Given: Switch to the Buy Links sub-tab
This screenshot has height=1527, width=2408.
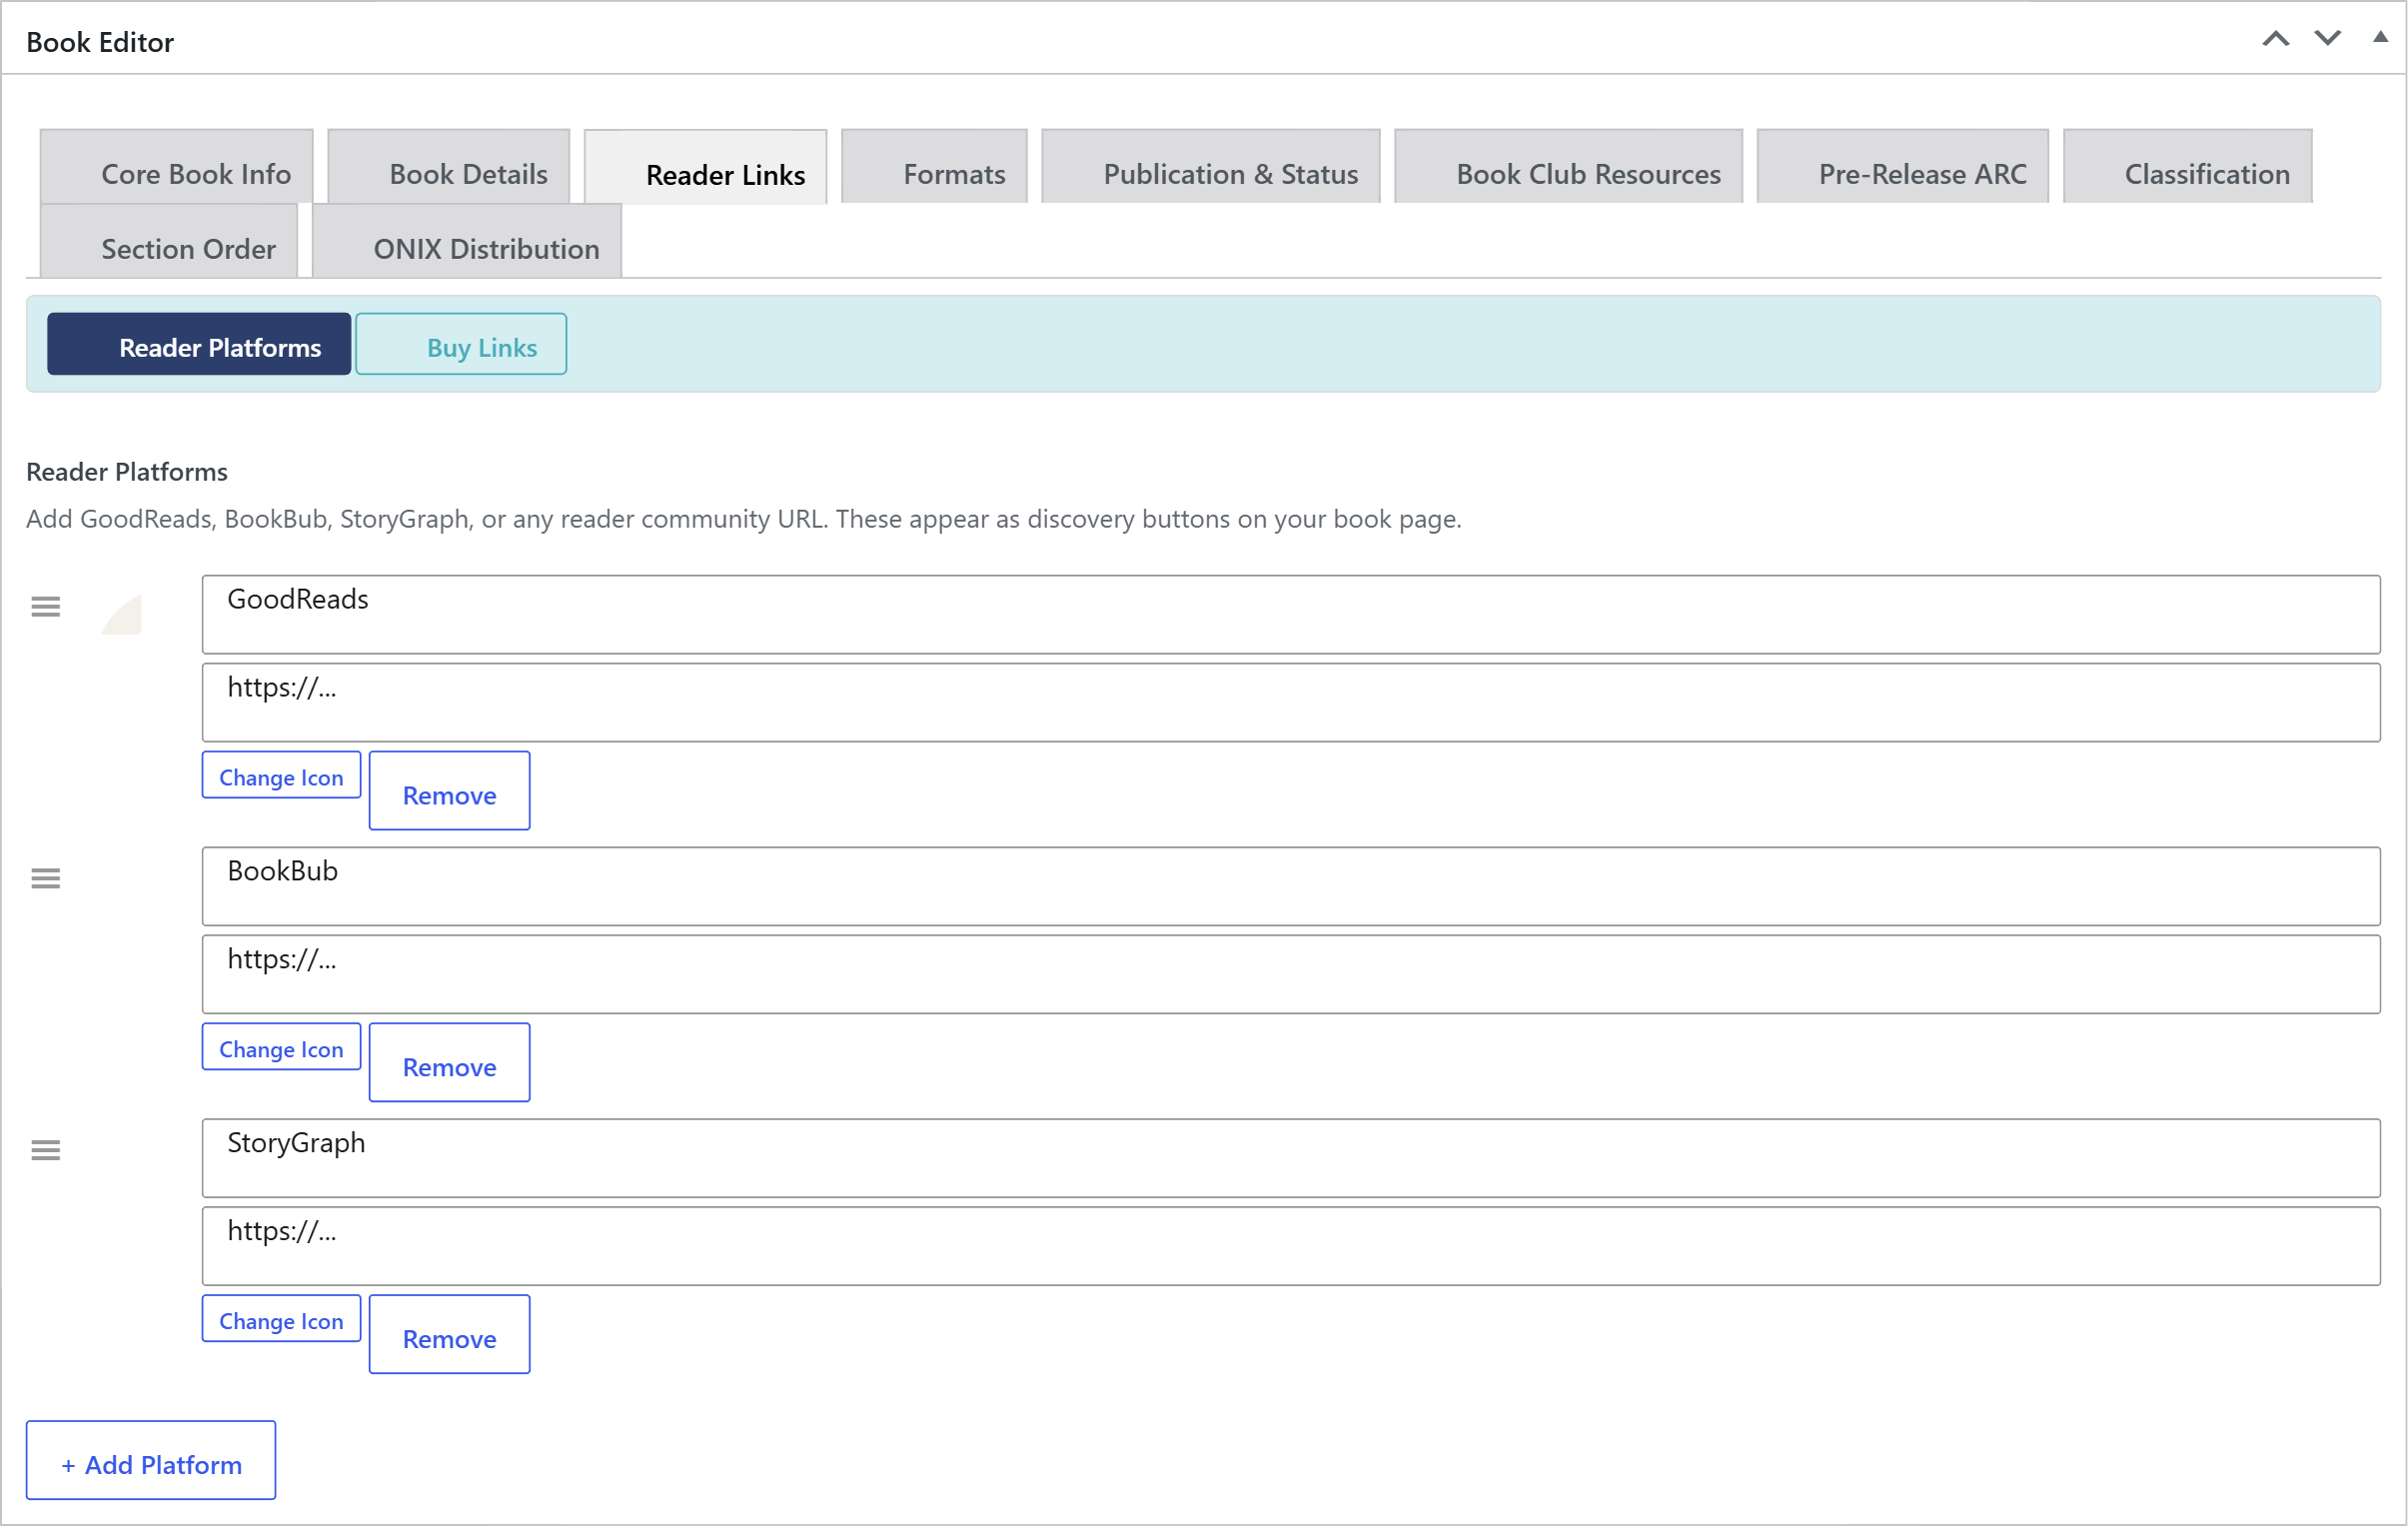Looking at the screenshot, I should [x=461, y=345].
